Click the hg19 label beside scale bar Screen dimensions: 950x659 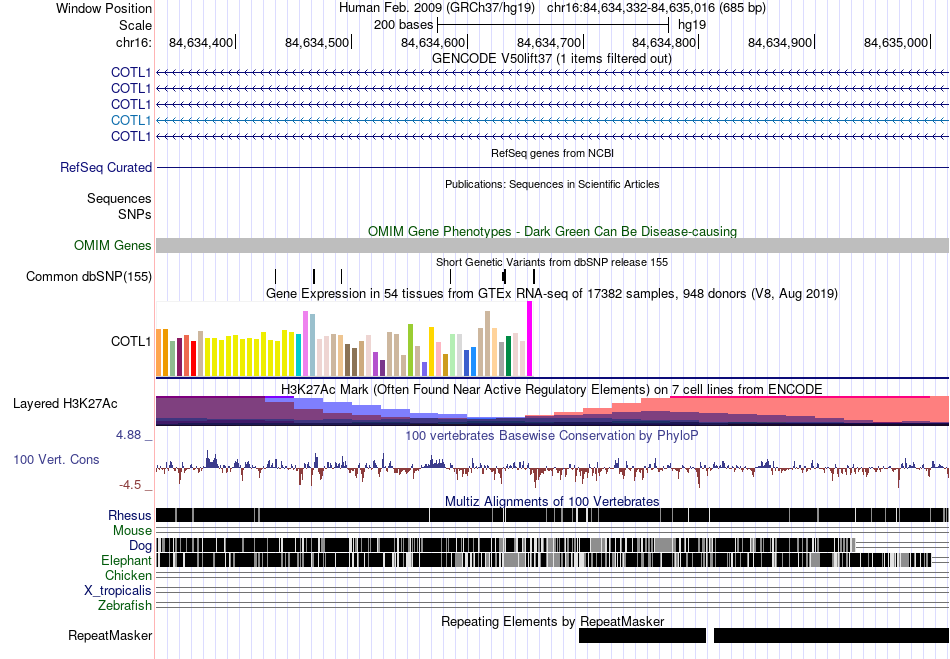point(692,25)
